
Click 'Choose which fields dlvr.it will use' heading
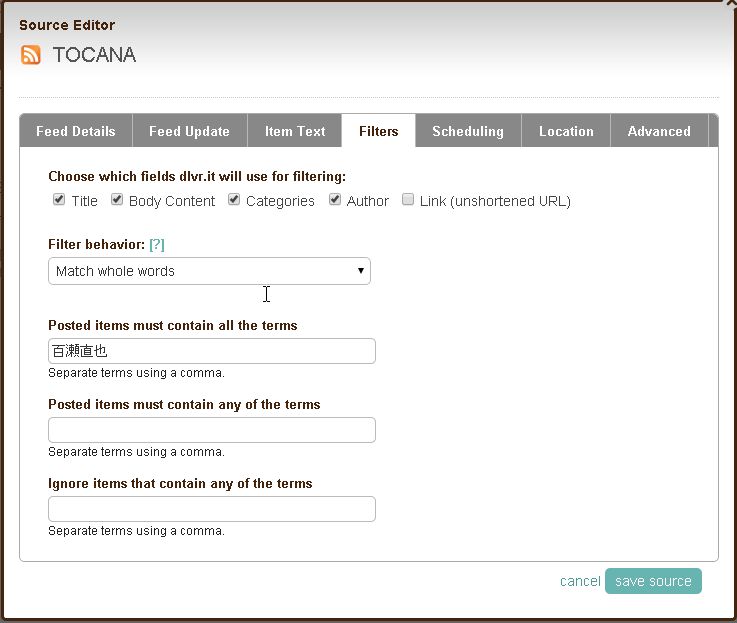197,176
